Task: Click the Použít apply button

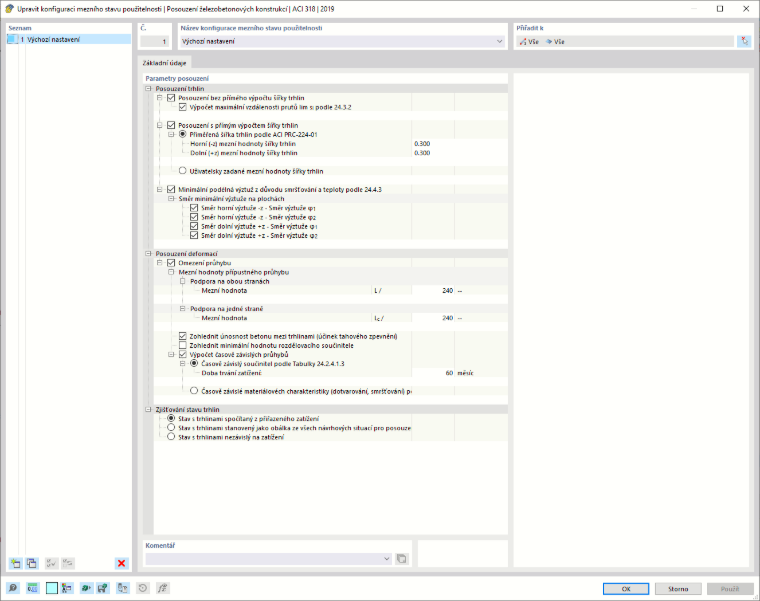Action: click(729, 589)
